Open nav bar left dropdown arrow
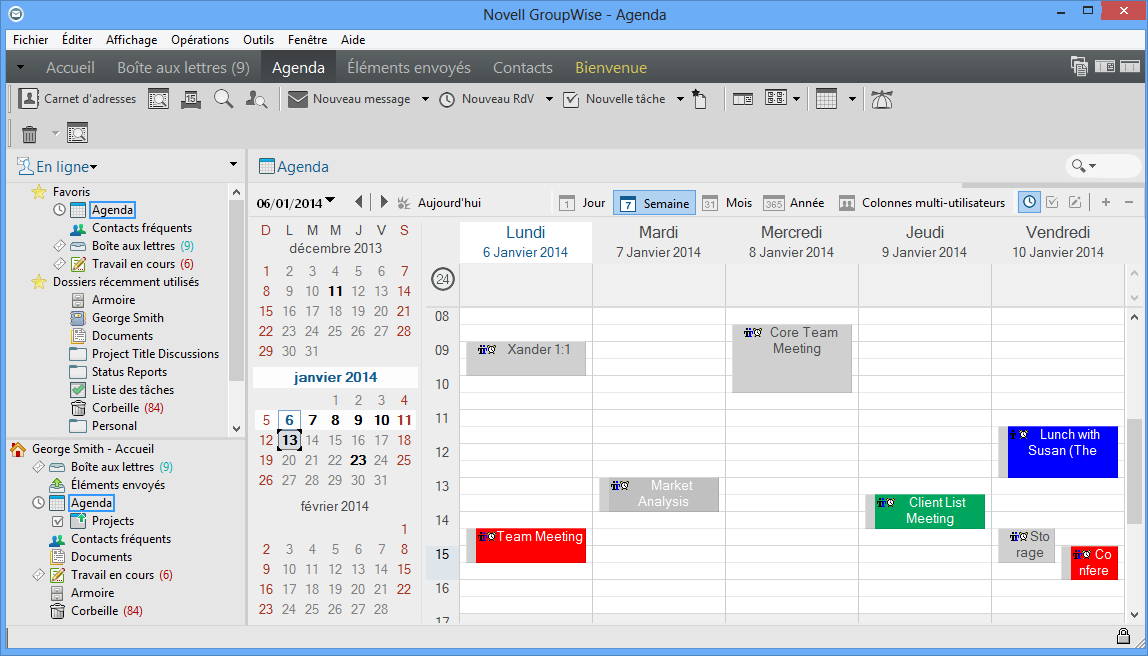Screen dimensions: 1148x656 [x=20, y=67]
